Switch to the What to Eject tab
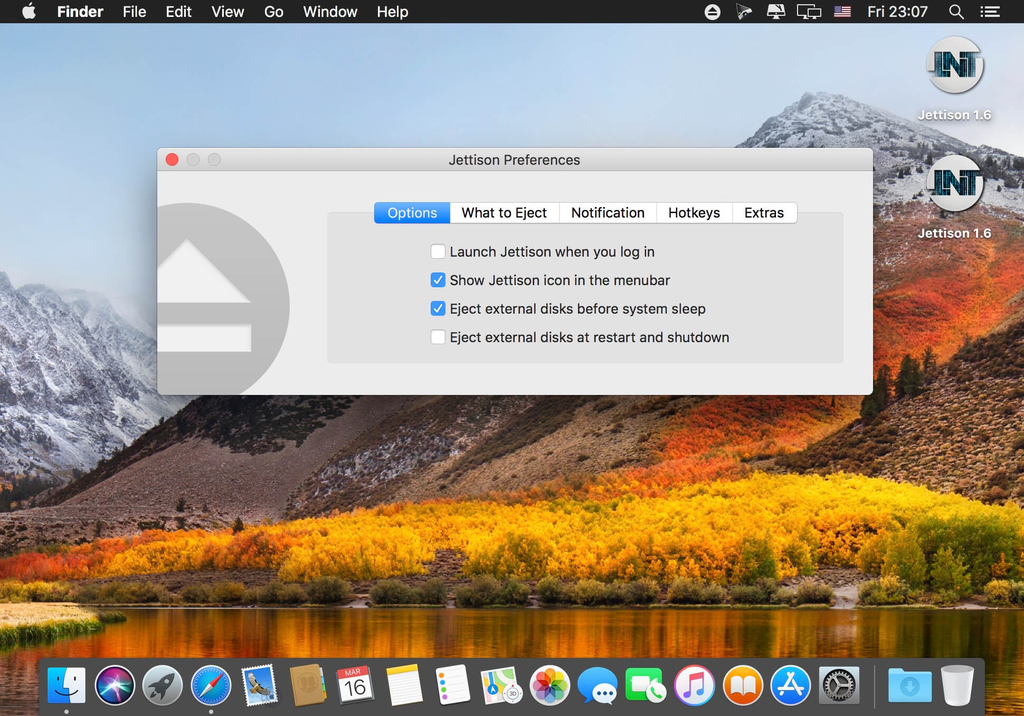 504,213
